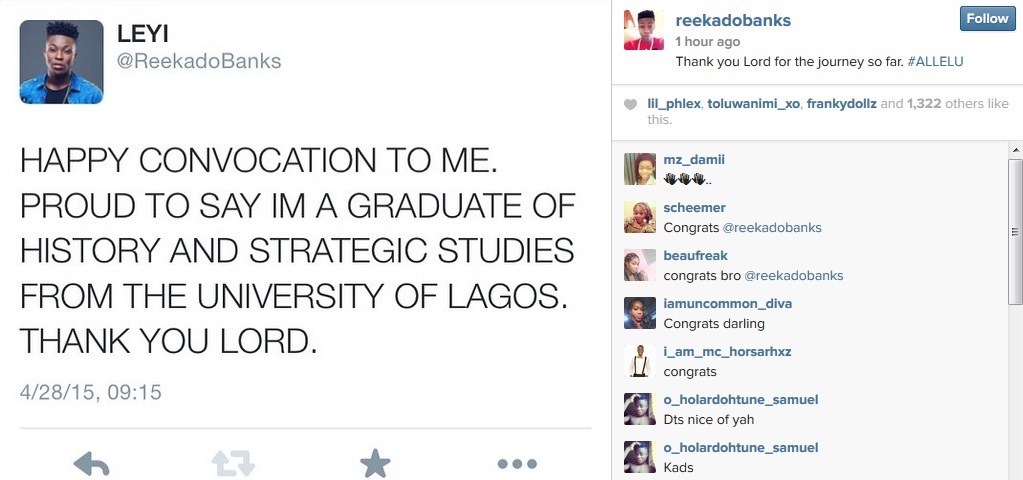Image resolution: width=1023 pixels, height=480 pixels.
Task: Click reekadobanks Instagram avatar
Action: [644, 30]
